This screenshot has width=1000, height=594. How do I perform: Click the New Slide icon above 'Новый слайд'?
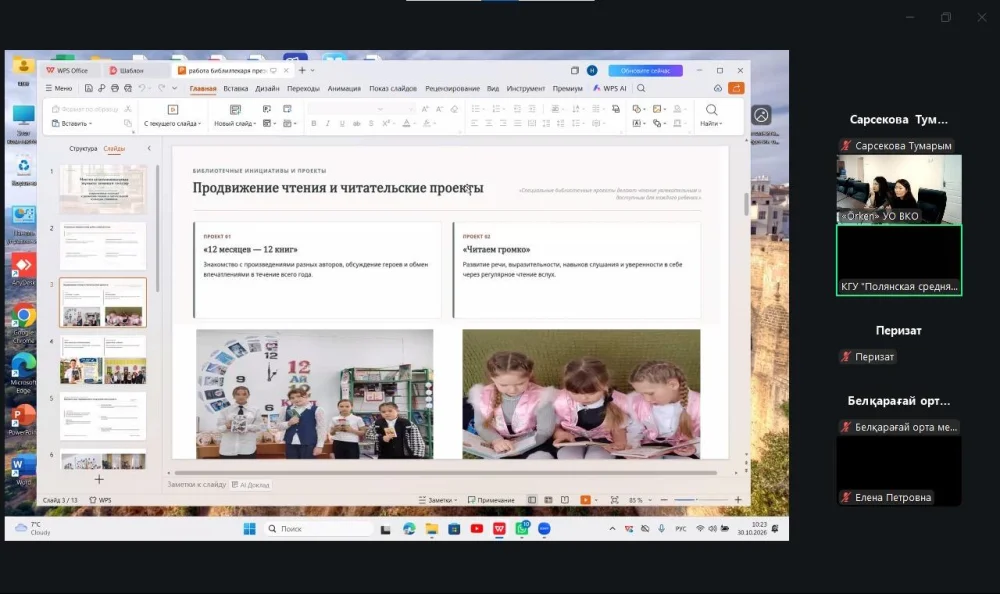[235, 110]
